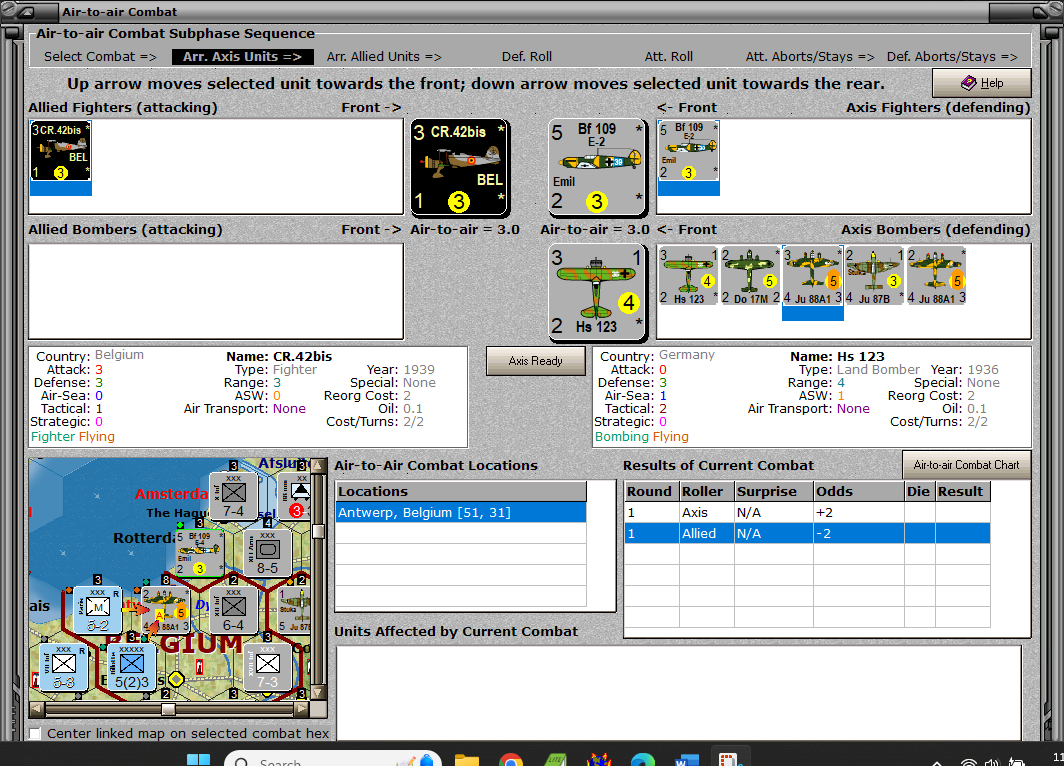
Task: Click the Arr. Allied Units subphase step
Action: (x=384, y=57)
